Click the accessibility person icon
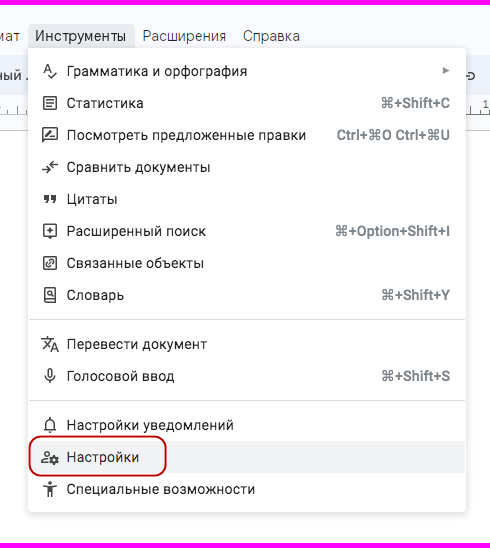490x548 pixels. pyautogui.click(x=50, y=489)
